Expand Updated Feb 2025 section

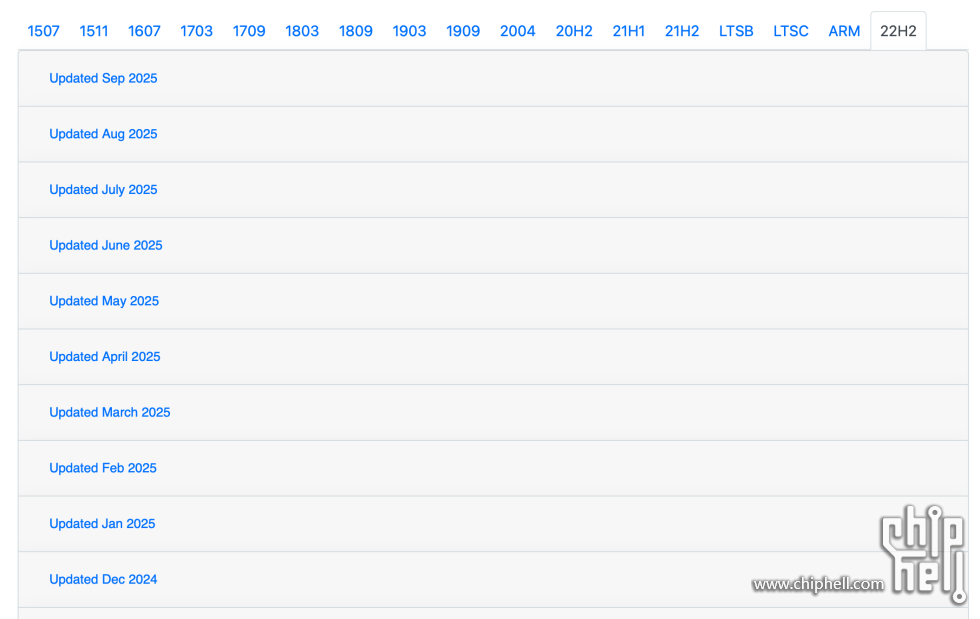(x=102, y=468)
